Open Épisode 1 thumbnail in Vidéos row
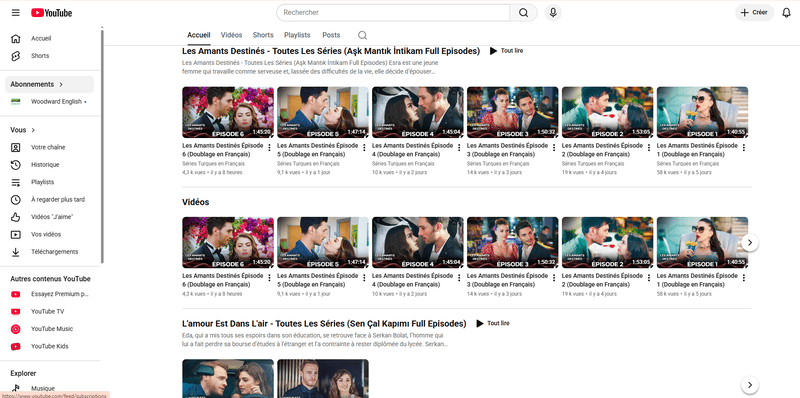This screenshot has height=398, width=800. pyautogui.click(x=703, y=242)
